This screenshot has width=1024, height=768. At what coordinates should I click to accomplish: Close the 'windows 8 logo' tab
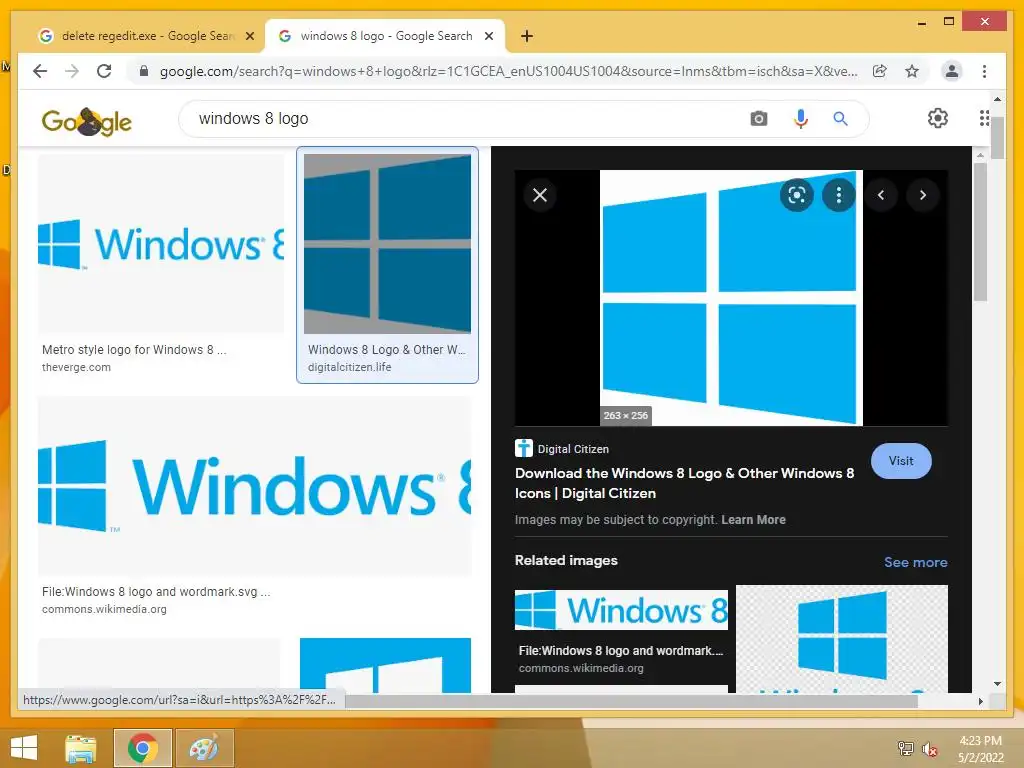coord(488,36)
